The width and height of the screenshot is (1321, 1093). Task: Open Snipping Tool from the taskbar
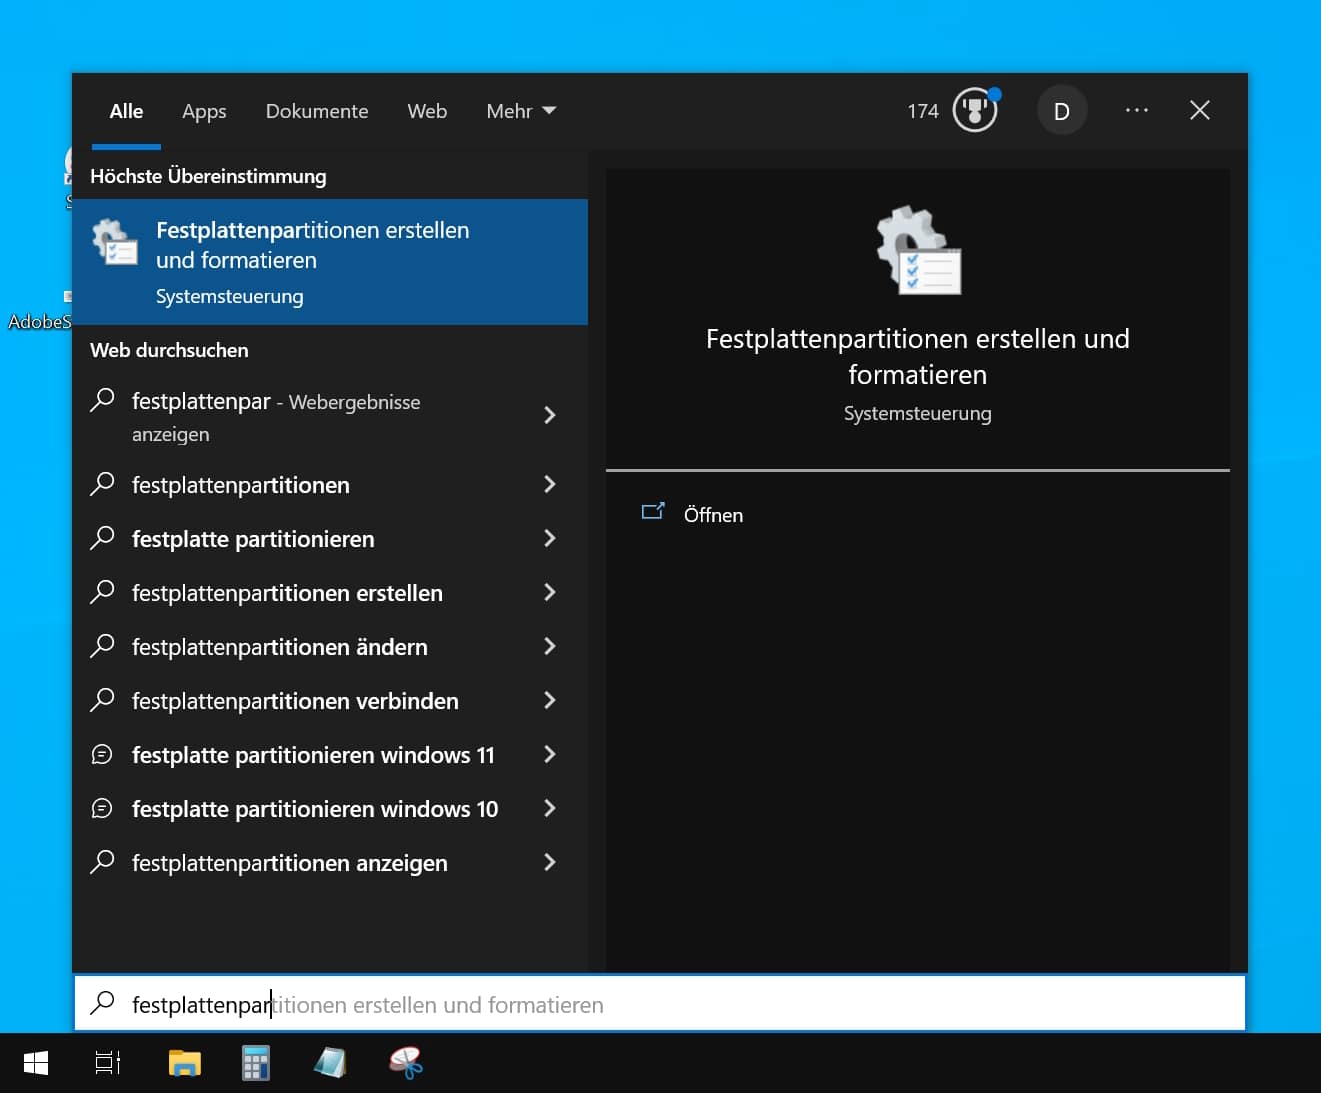pos(406,1063)
